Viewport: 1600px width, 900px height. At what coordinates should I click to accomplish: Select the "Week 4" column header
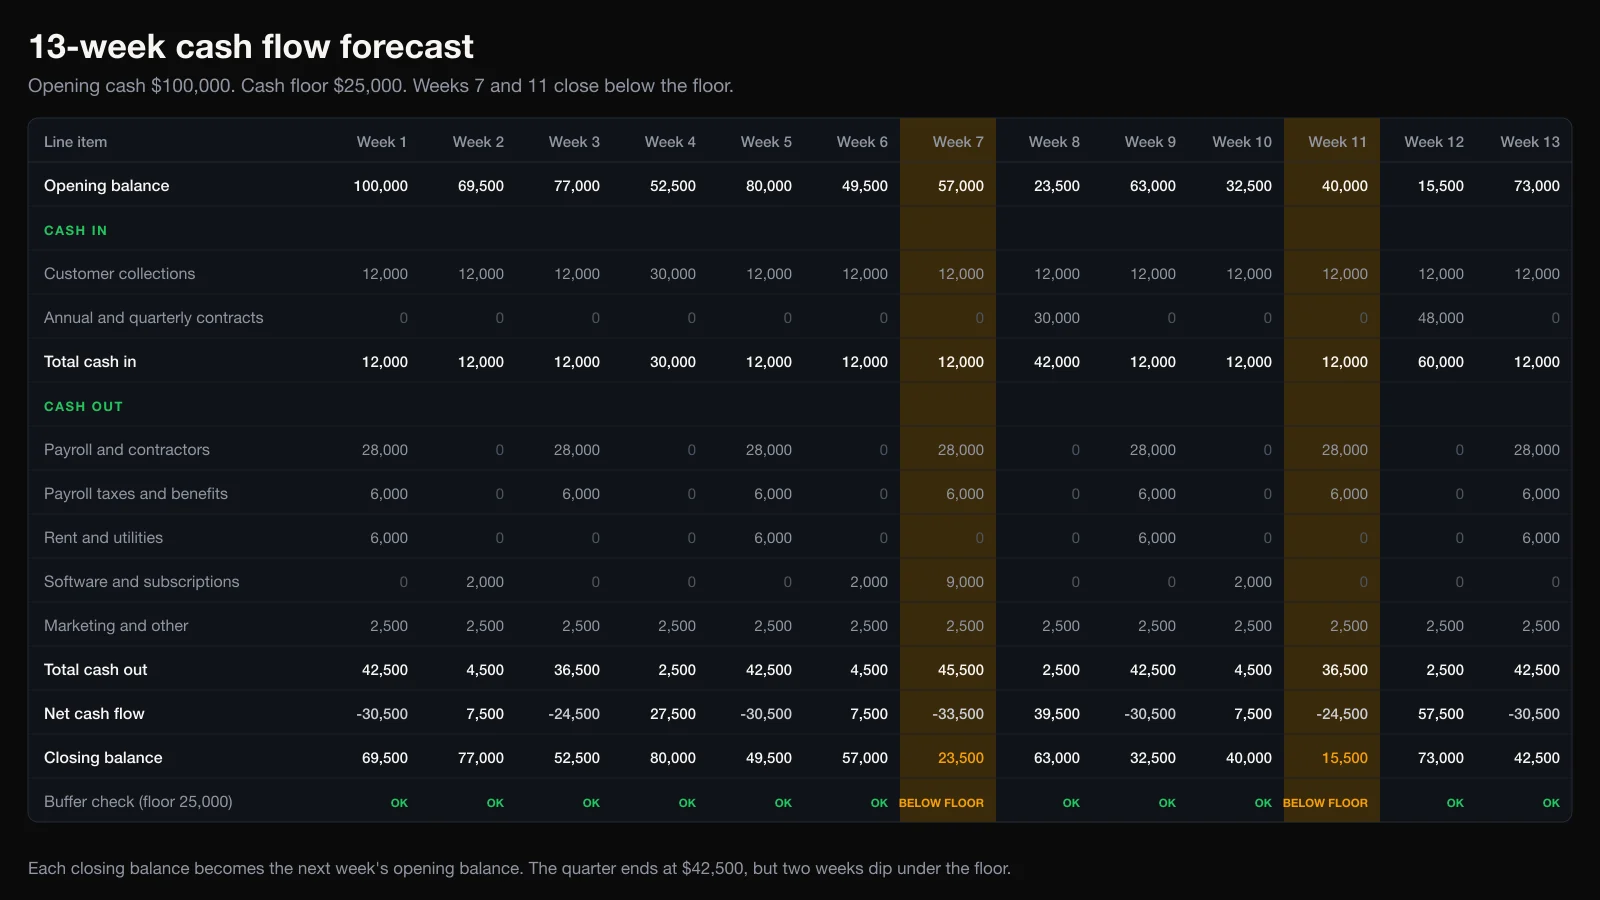pos(670,142)
